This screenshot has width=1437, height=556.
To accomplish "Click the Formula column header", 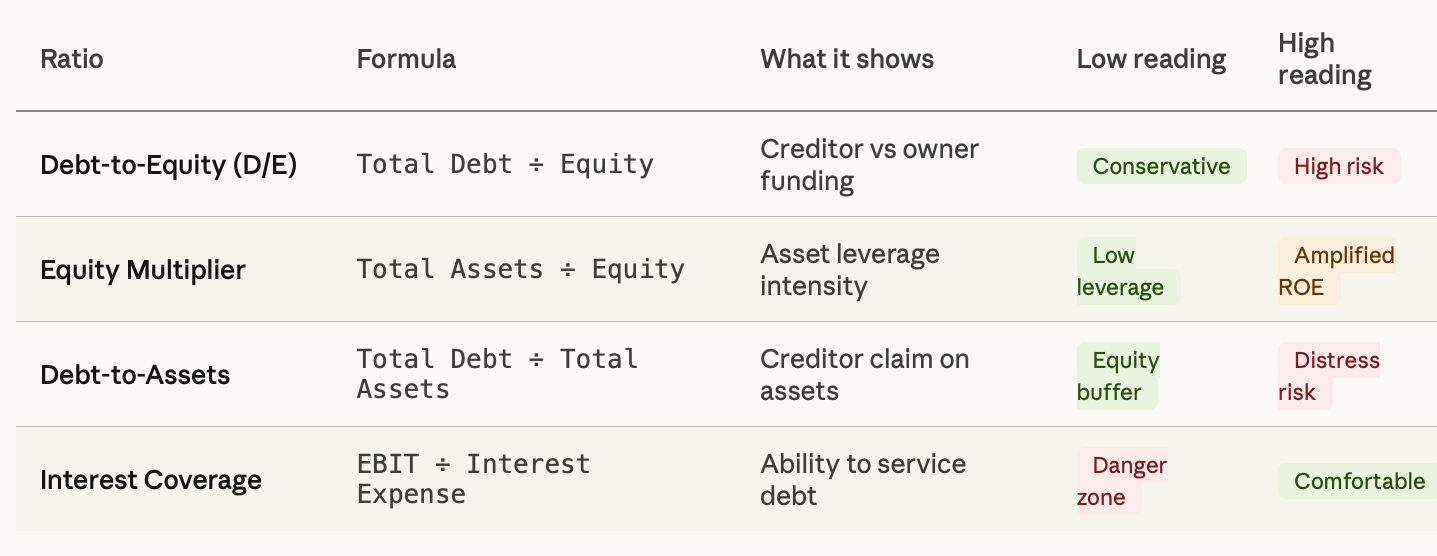I will [x=406, y=59].
